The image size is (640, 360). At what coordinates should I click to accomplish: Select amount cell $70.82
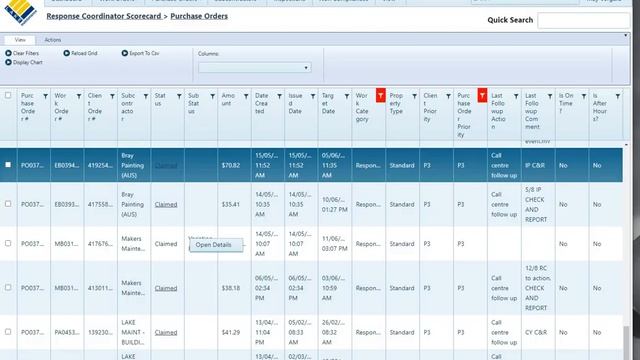tap(234, 165)
